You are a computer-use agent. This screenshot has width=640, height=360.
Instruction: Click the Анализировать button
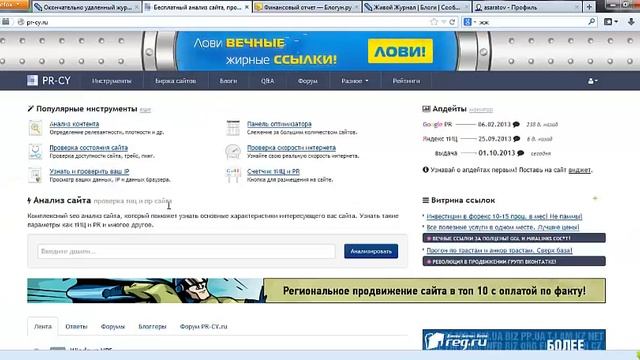click(x=371, y=251)
